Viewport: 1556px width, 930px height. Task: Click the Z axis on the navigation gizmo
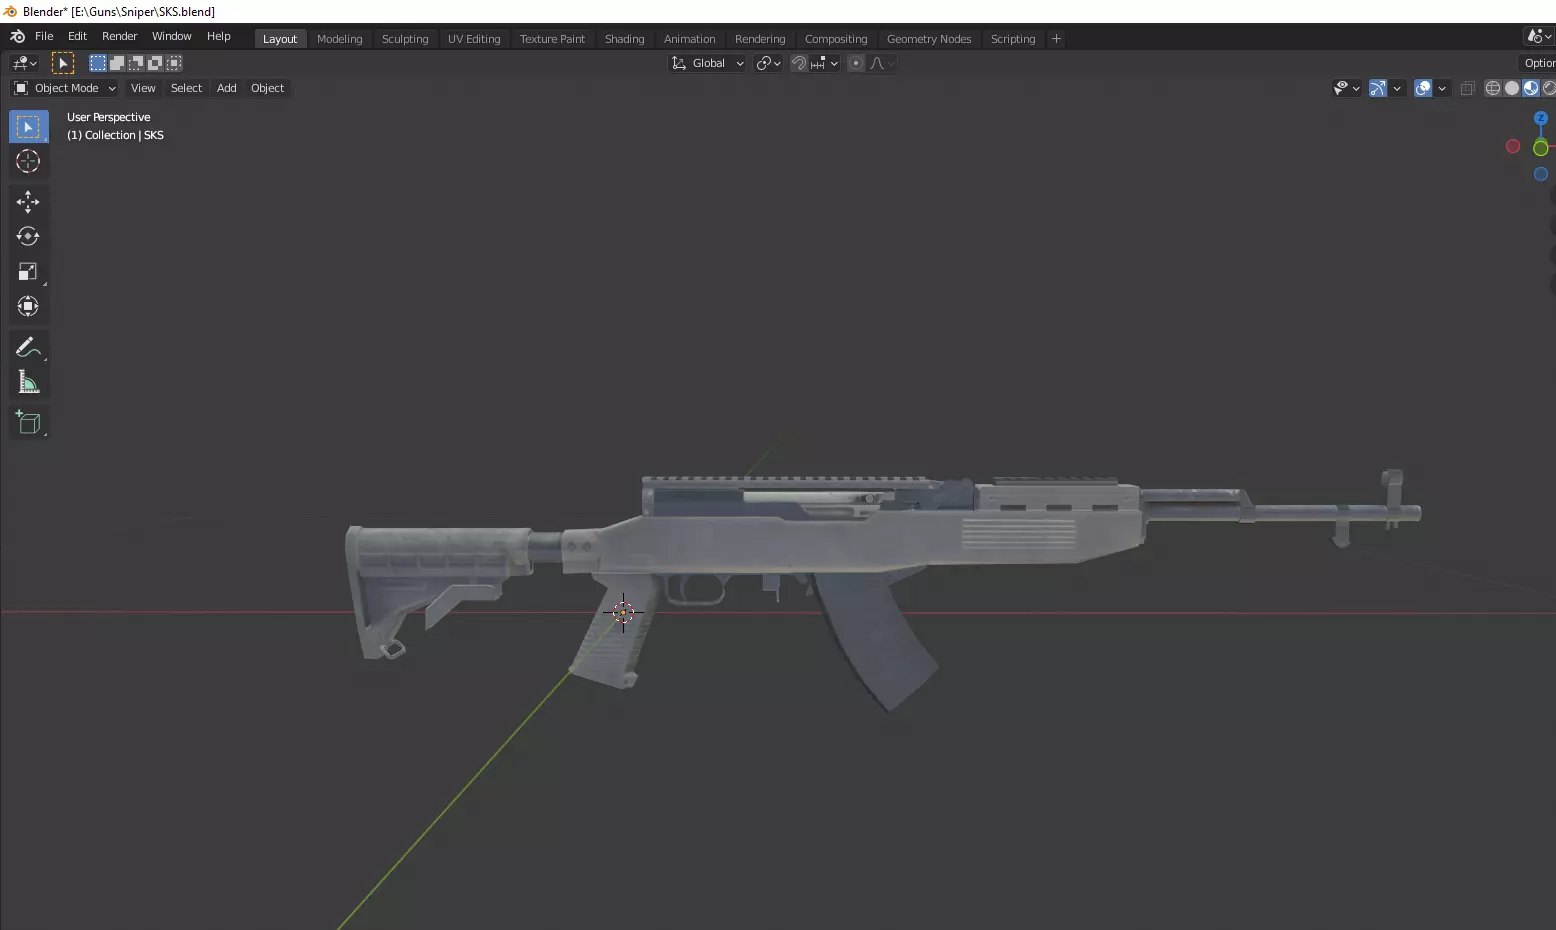click(x=1541, y=118)
